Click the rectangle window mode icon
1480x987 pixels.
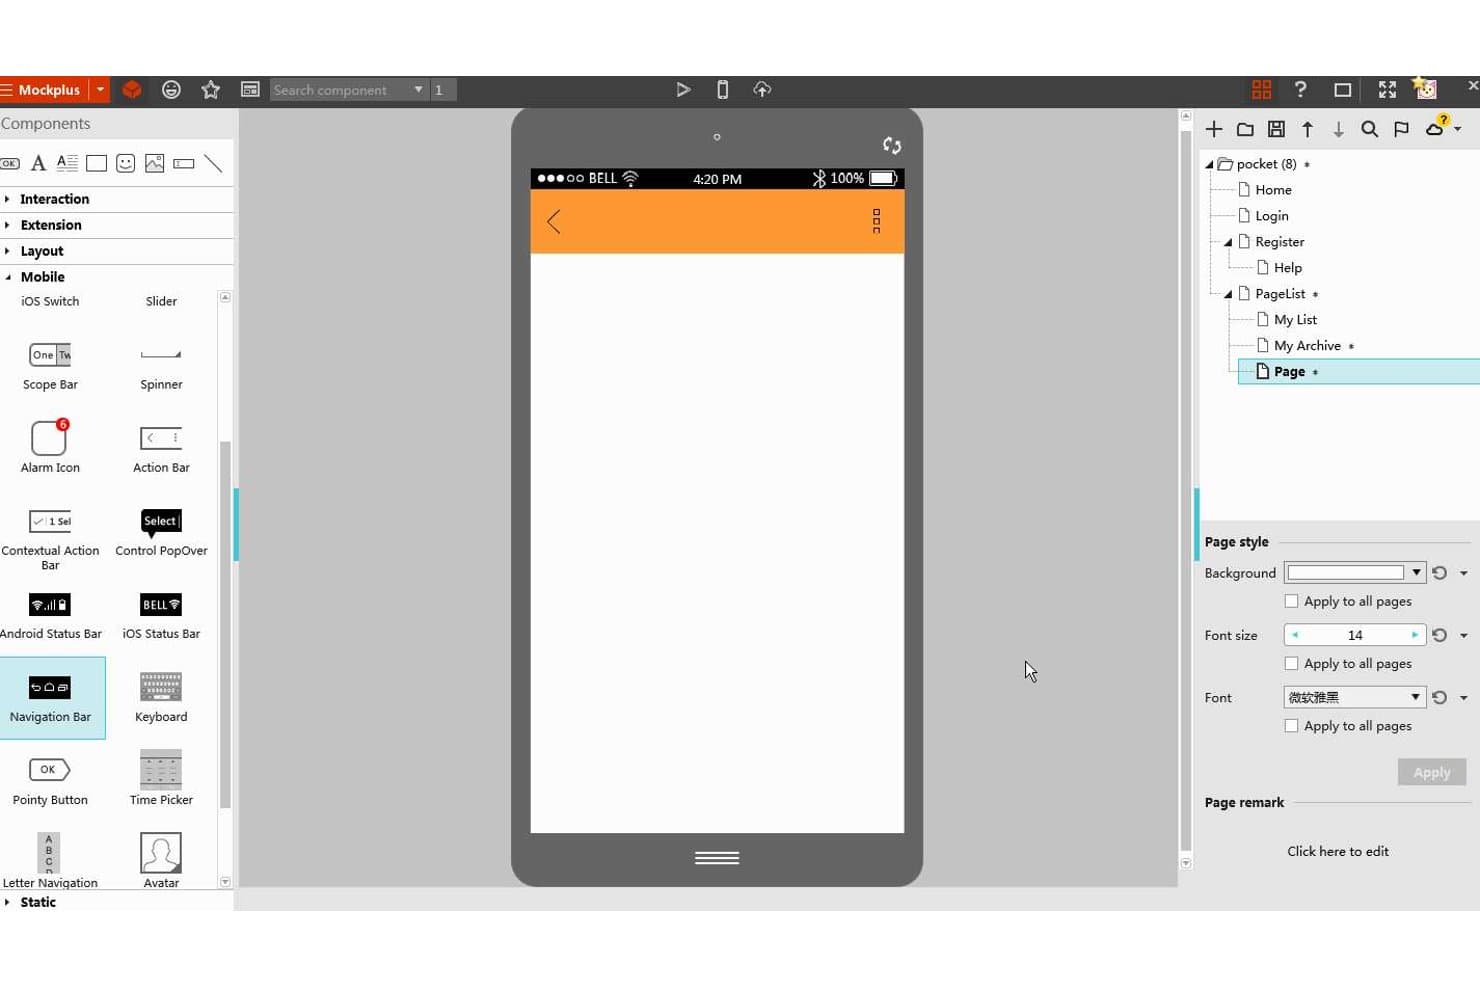[x=1342, y=90]
